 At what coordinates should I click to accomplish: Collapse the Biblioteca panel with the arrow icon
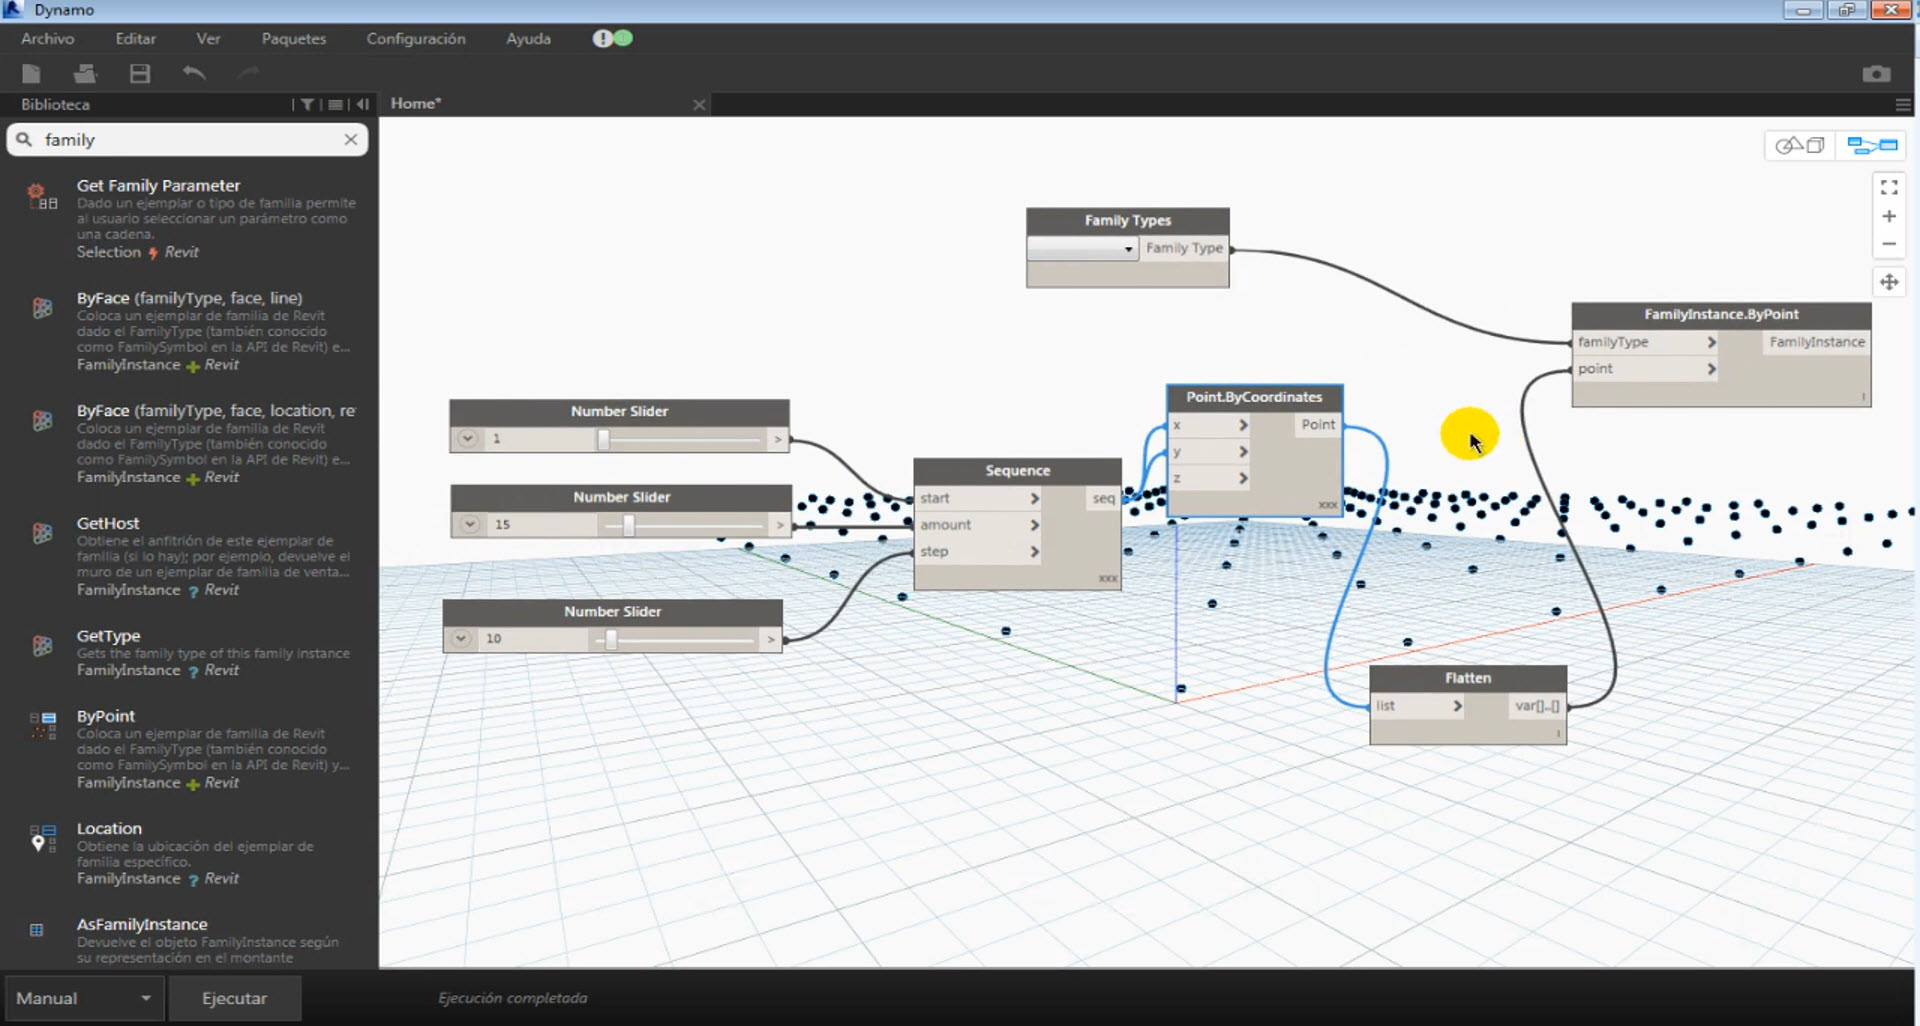coord(362,103)
